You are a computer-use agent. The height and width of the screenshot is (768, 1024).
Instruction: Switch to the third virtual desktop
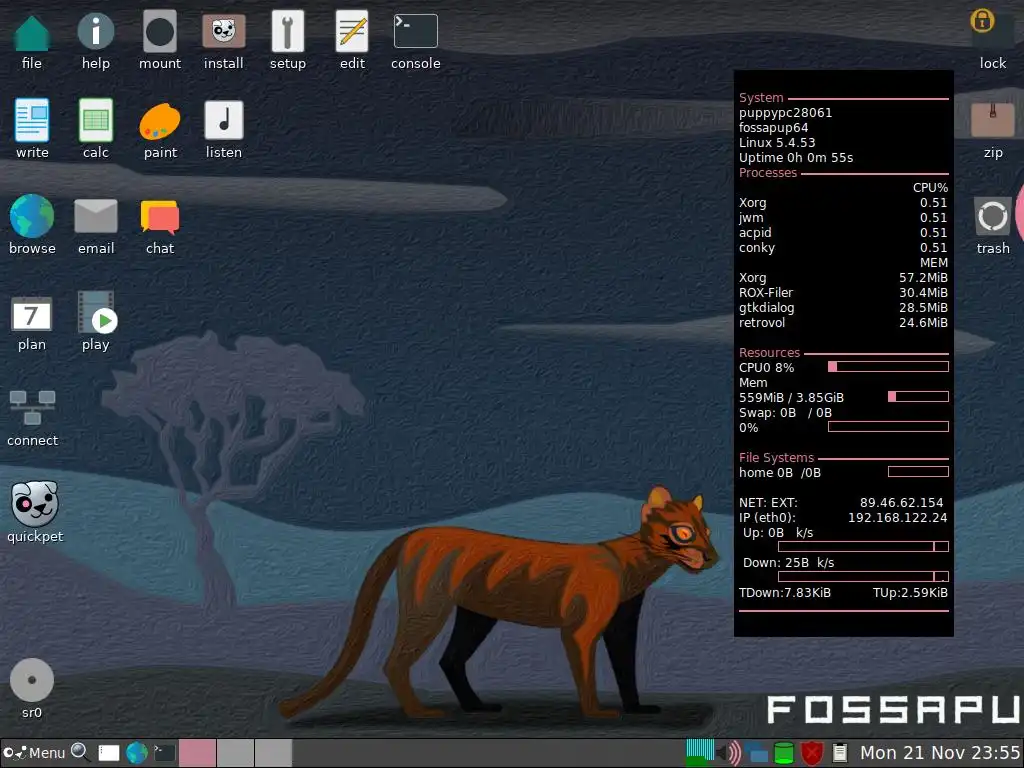(x=273, y=753)
